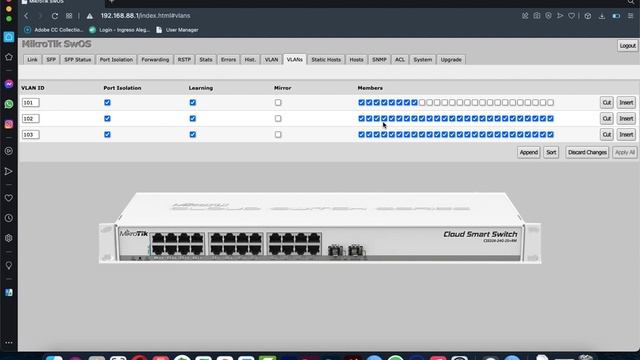The image size is (640, 360).
Task: Click the sidebar lightbulb icon
Action: pyautogui.click(x=9, y=265)
